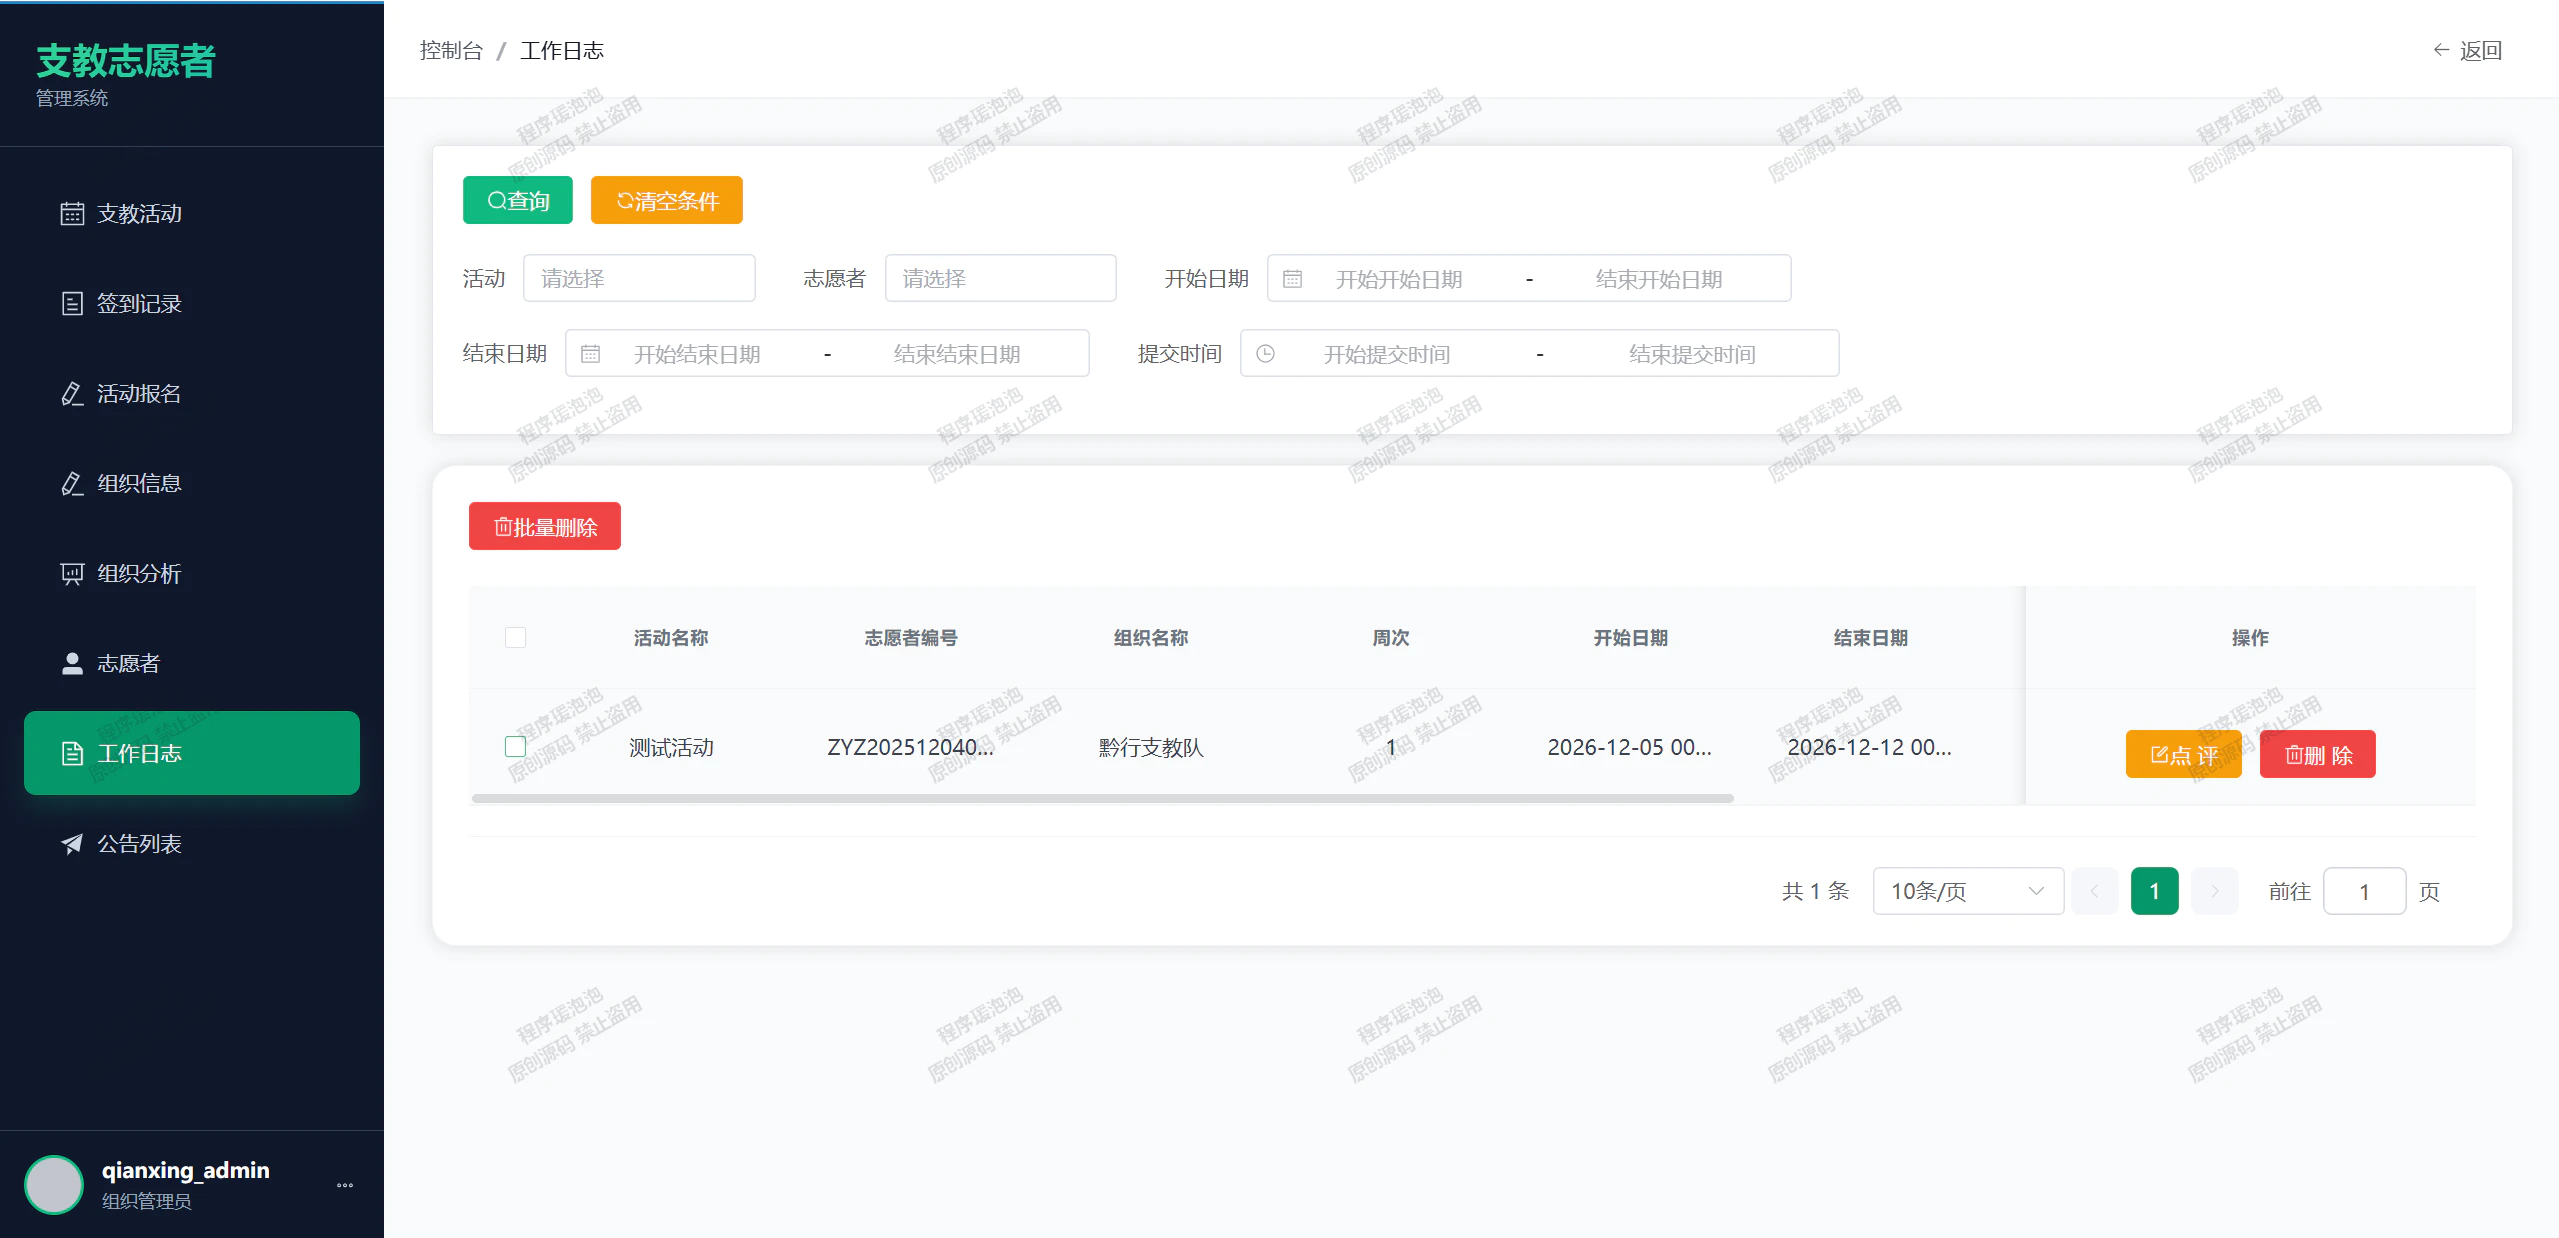Click the 组织分析 chart board icon
This screenshot has width=2559, height=1238.
tap(72, 574)
